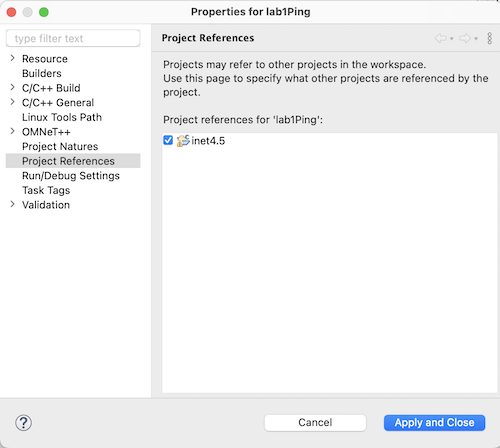500x448 pixels.
Task: Open the back history dropdown arrow
Action: pyautogui.click(x=452, y=39)
